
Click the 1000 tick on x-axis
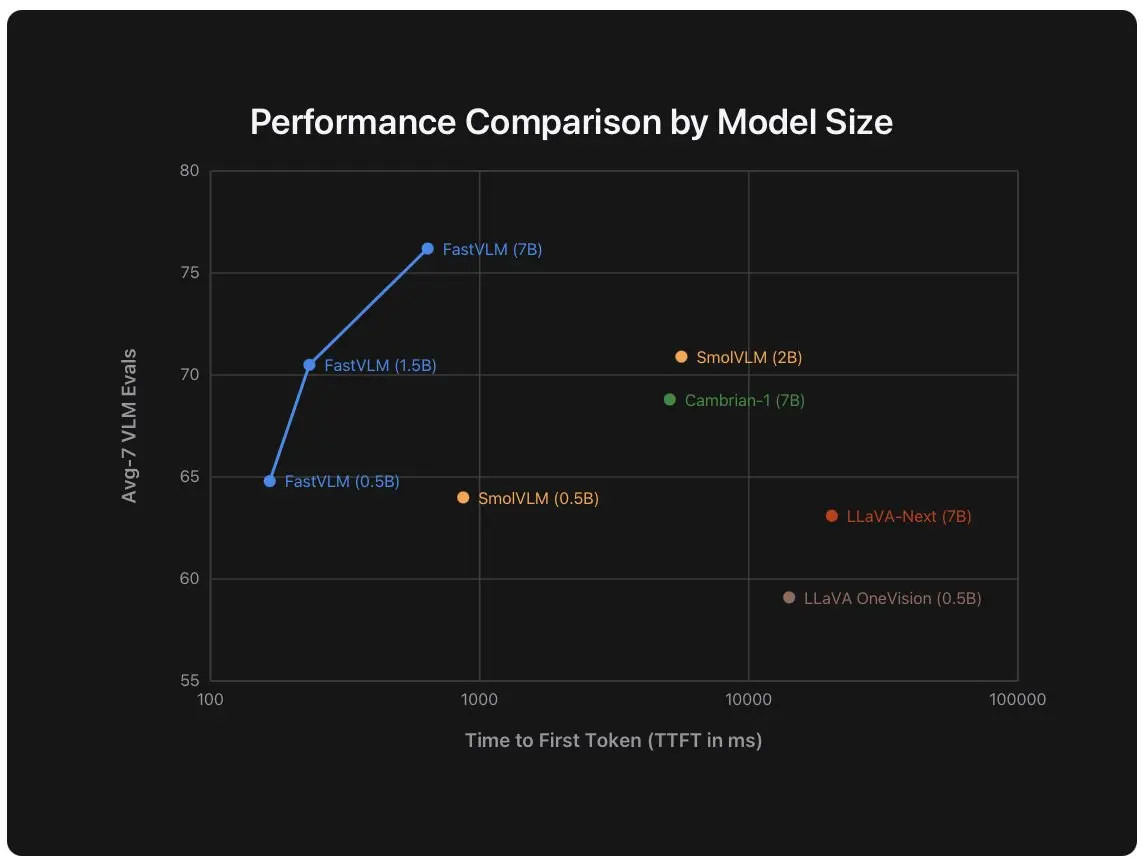click(x=479, y=700)
